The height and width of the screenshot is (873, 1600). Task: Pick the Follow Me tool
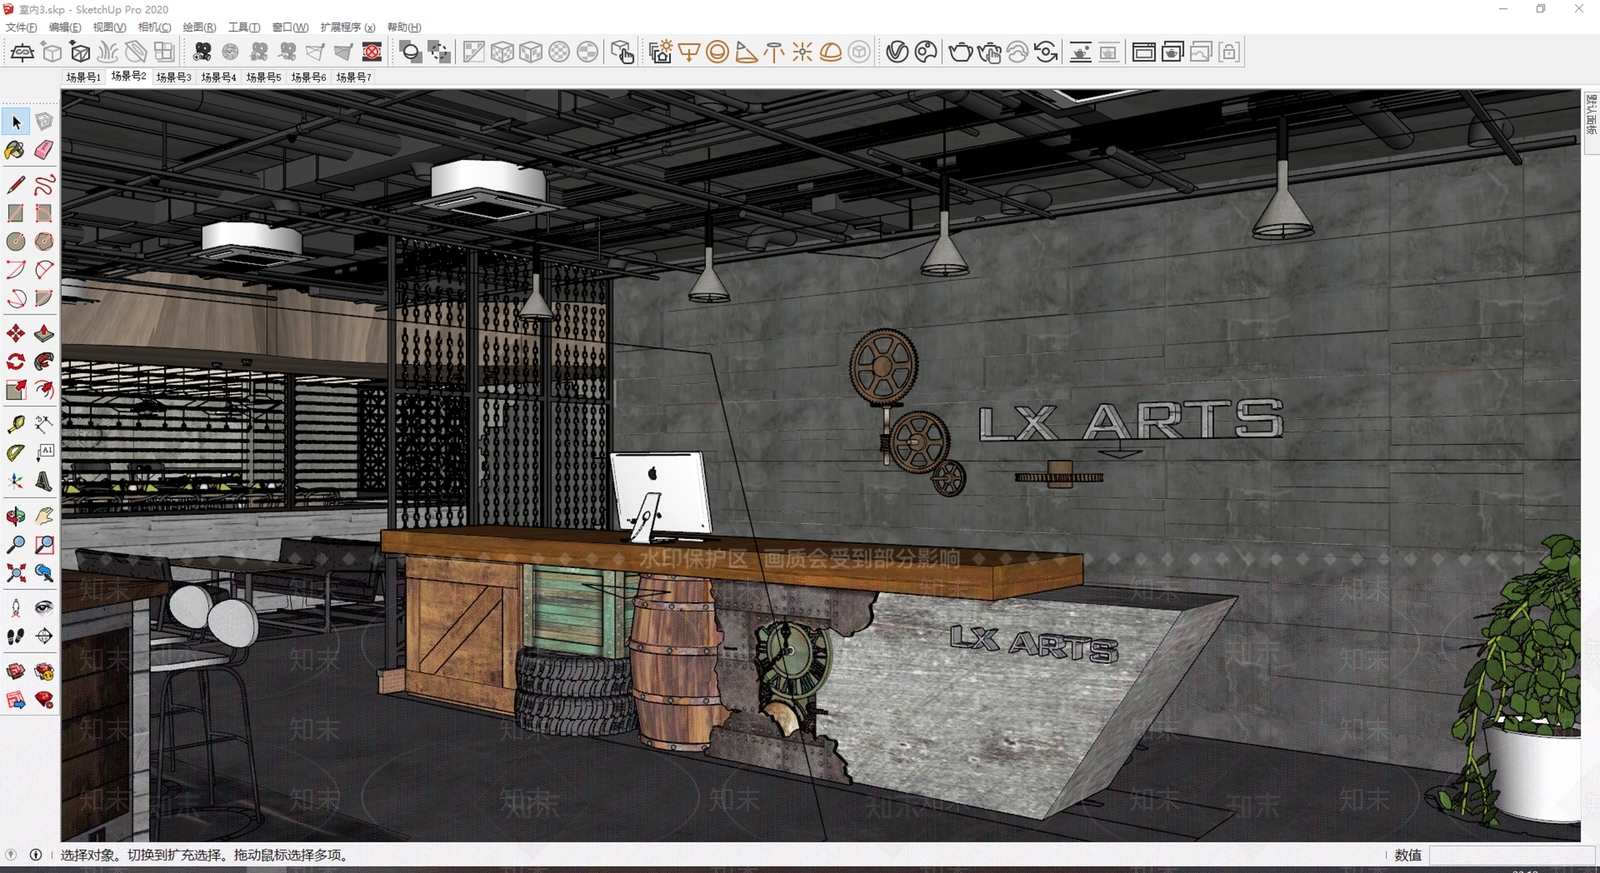point(44,361)
